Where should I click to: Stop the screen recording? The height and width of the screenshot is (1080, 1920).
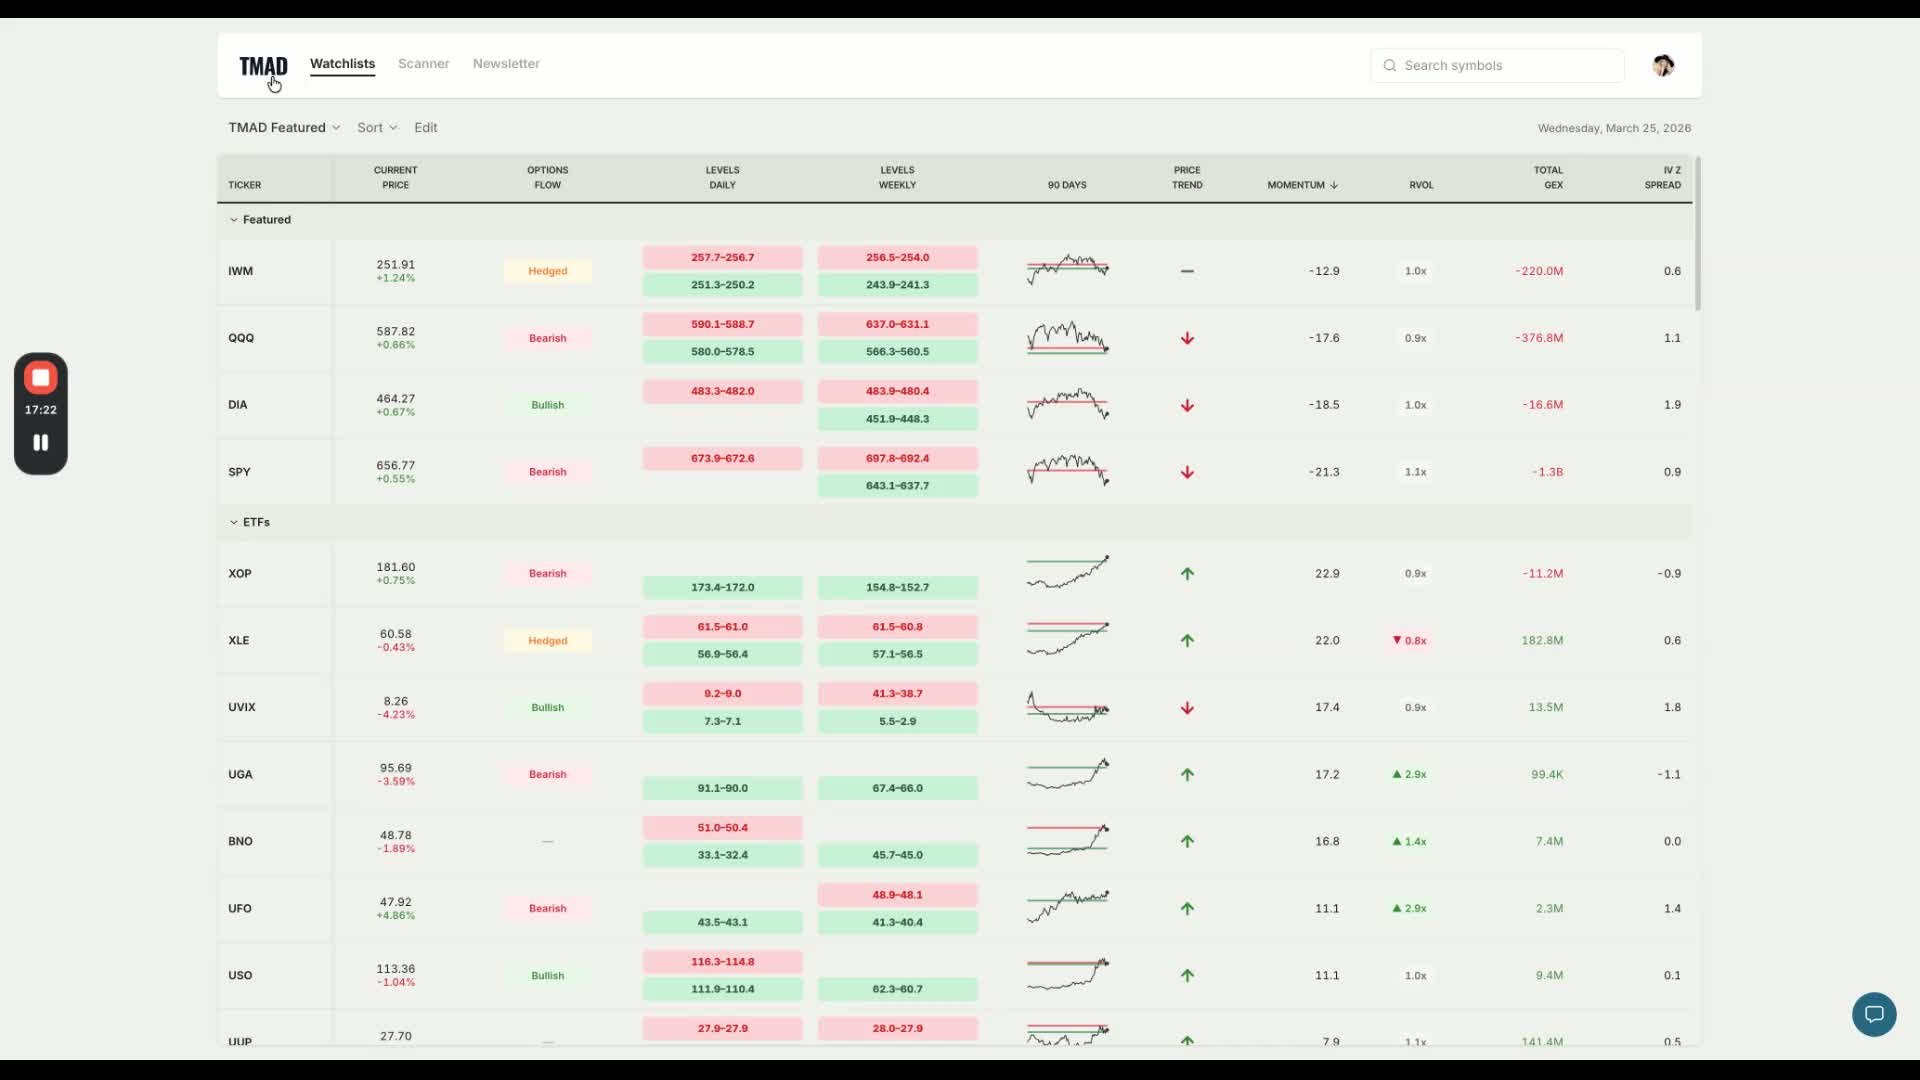tap(41, 378)
